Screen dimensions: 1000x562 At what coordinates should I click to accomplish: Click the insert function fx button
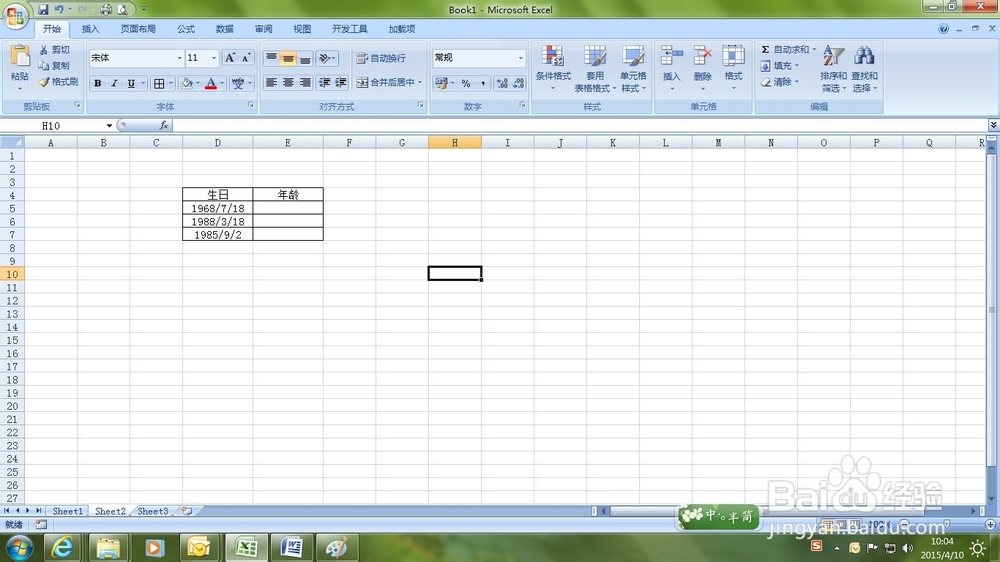click(163, 126)
